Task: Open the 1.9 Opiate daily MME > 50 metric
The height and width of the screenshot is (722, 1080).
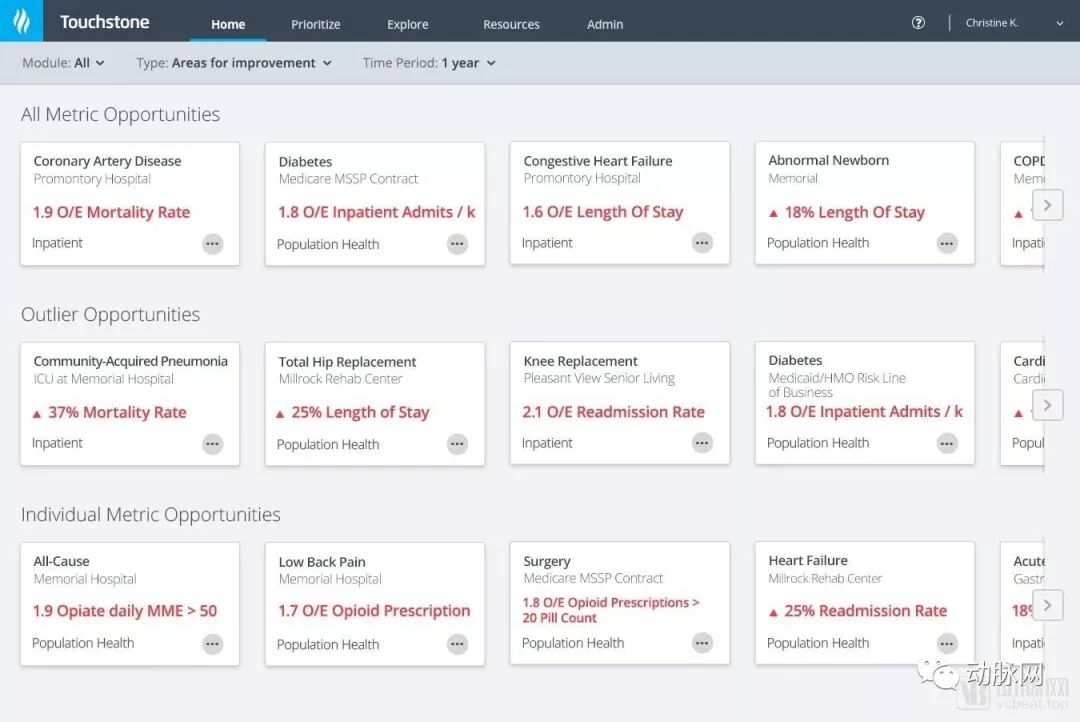Action: [x=125, y=610]
